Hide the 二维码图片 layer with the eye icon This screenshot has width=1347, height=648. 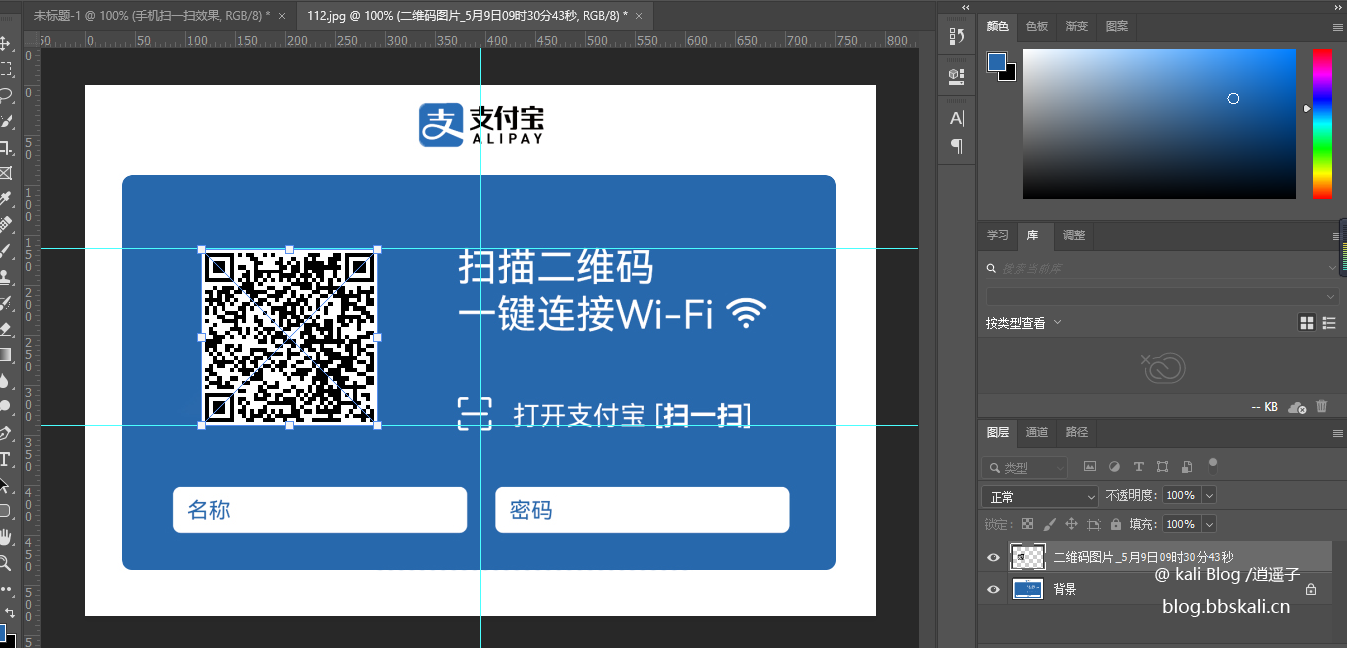click(993, 558)
